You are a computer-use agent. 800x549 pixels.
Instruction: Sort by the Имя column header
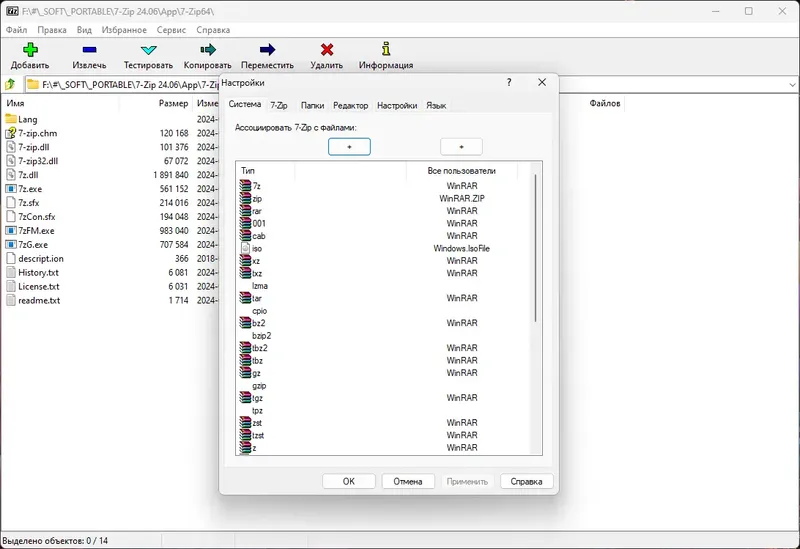coord(61,103)
